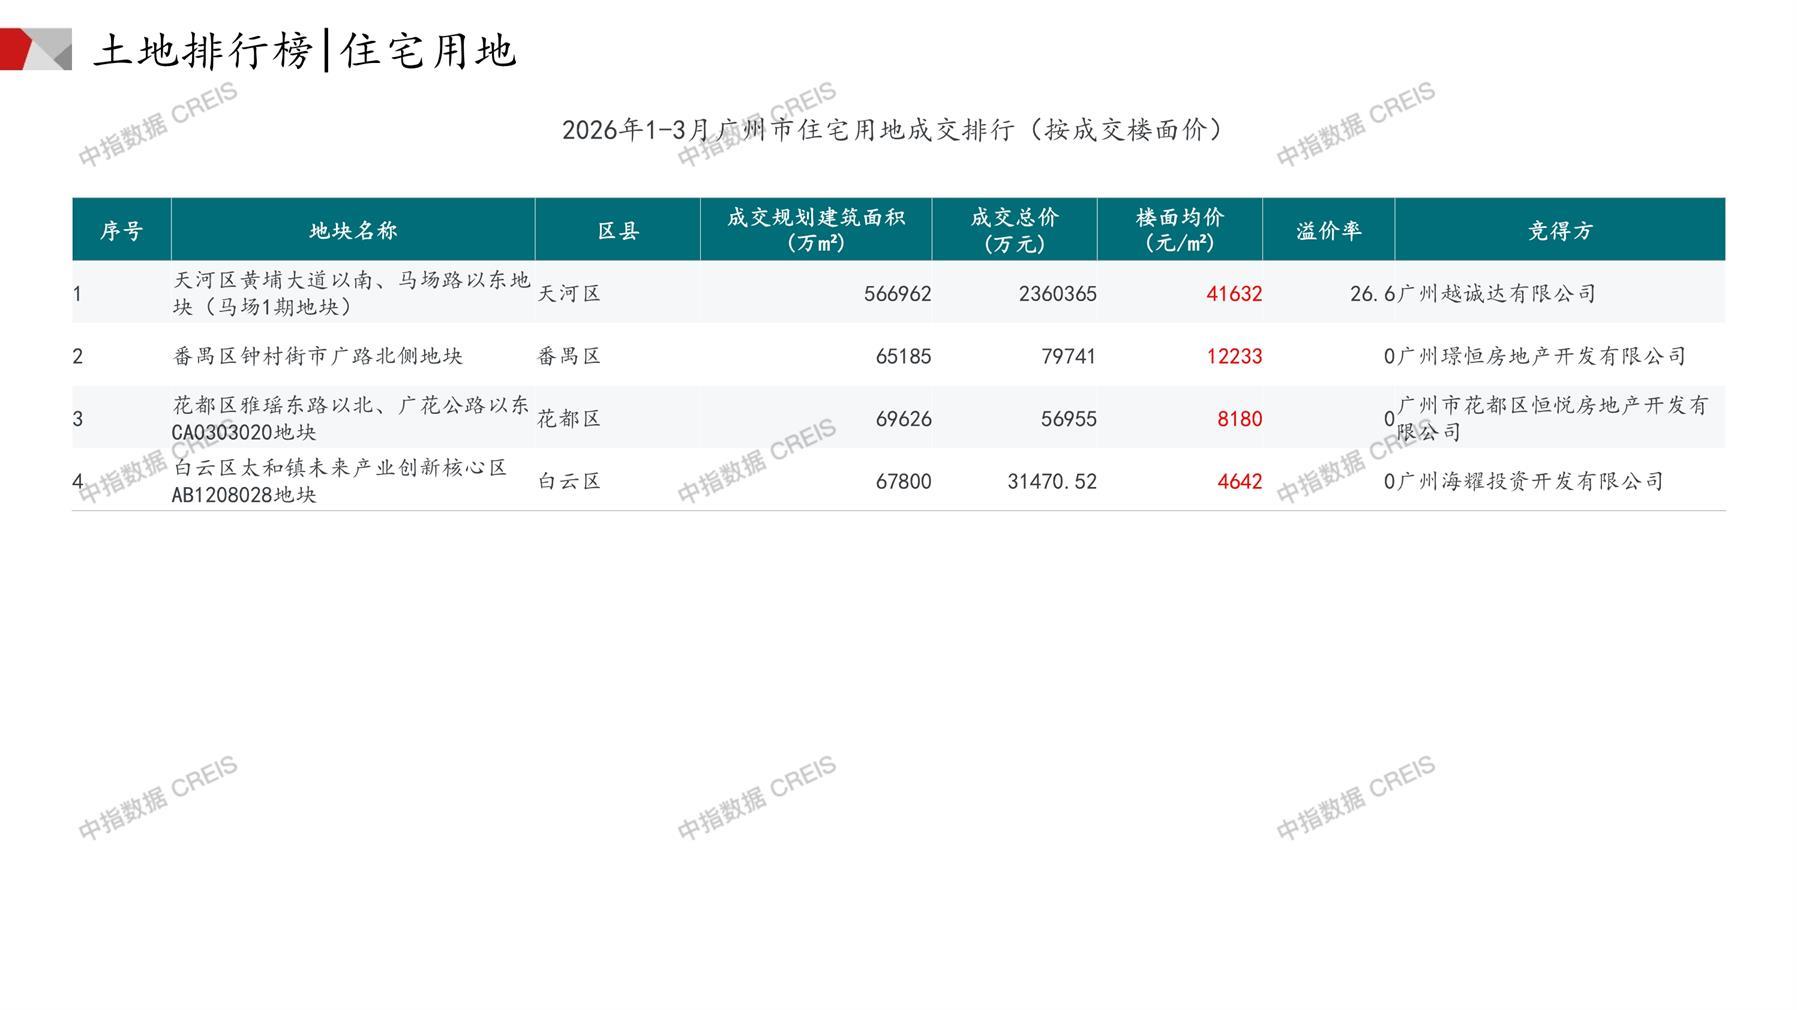This screenshot has width=1797, height=1010.
Task: Click the red floor price 41632
Action: tap(1233, 294)
